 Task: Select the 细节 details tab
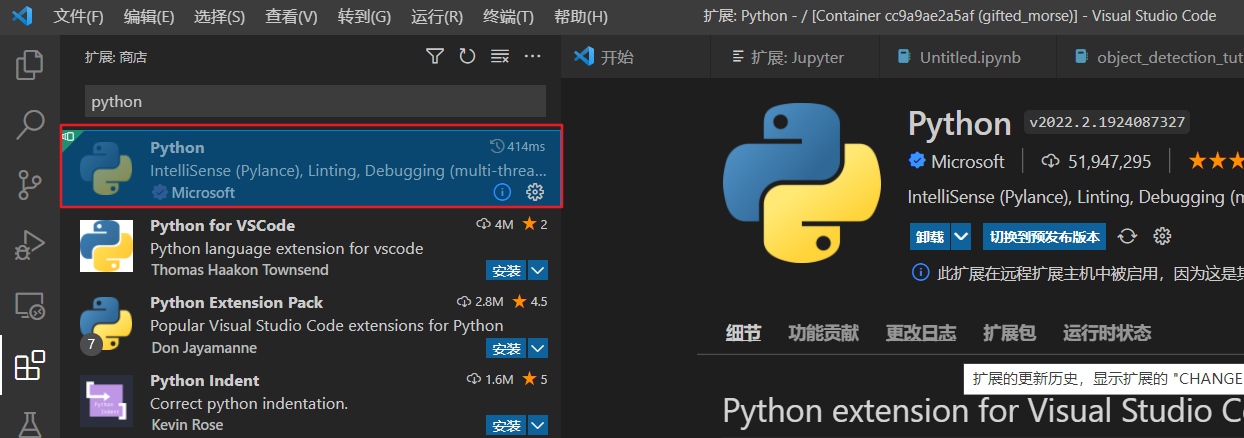(x=743, y=333)
